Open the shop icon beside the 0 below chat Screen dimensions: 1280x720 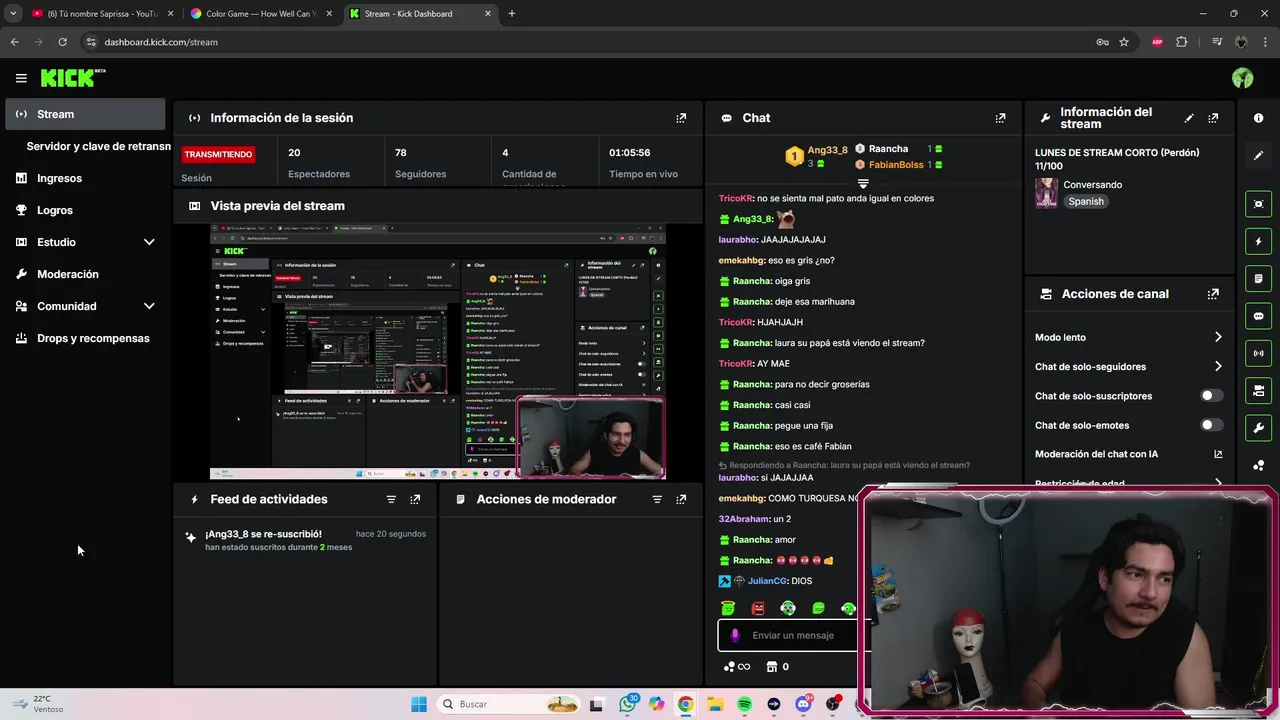[771, 667]
